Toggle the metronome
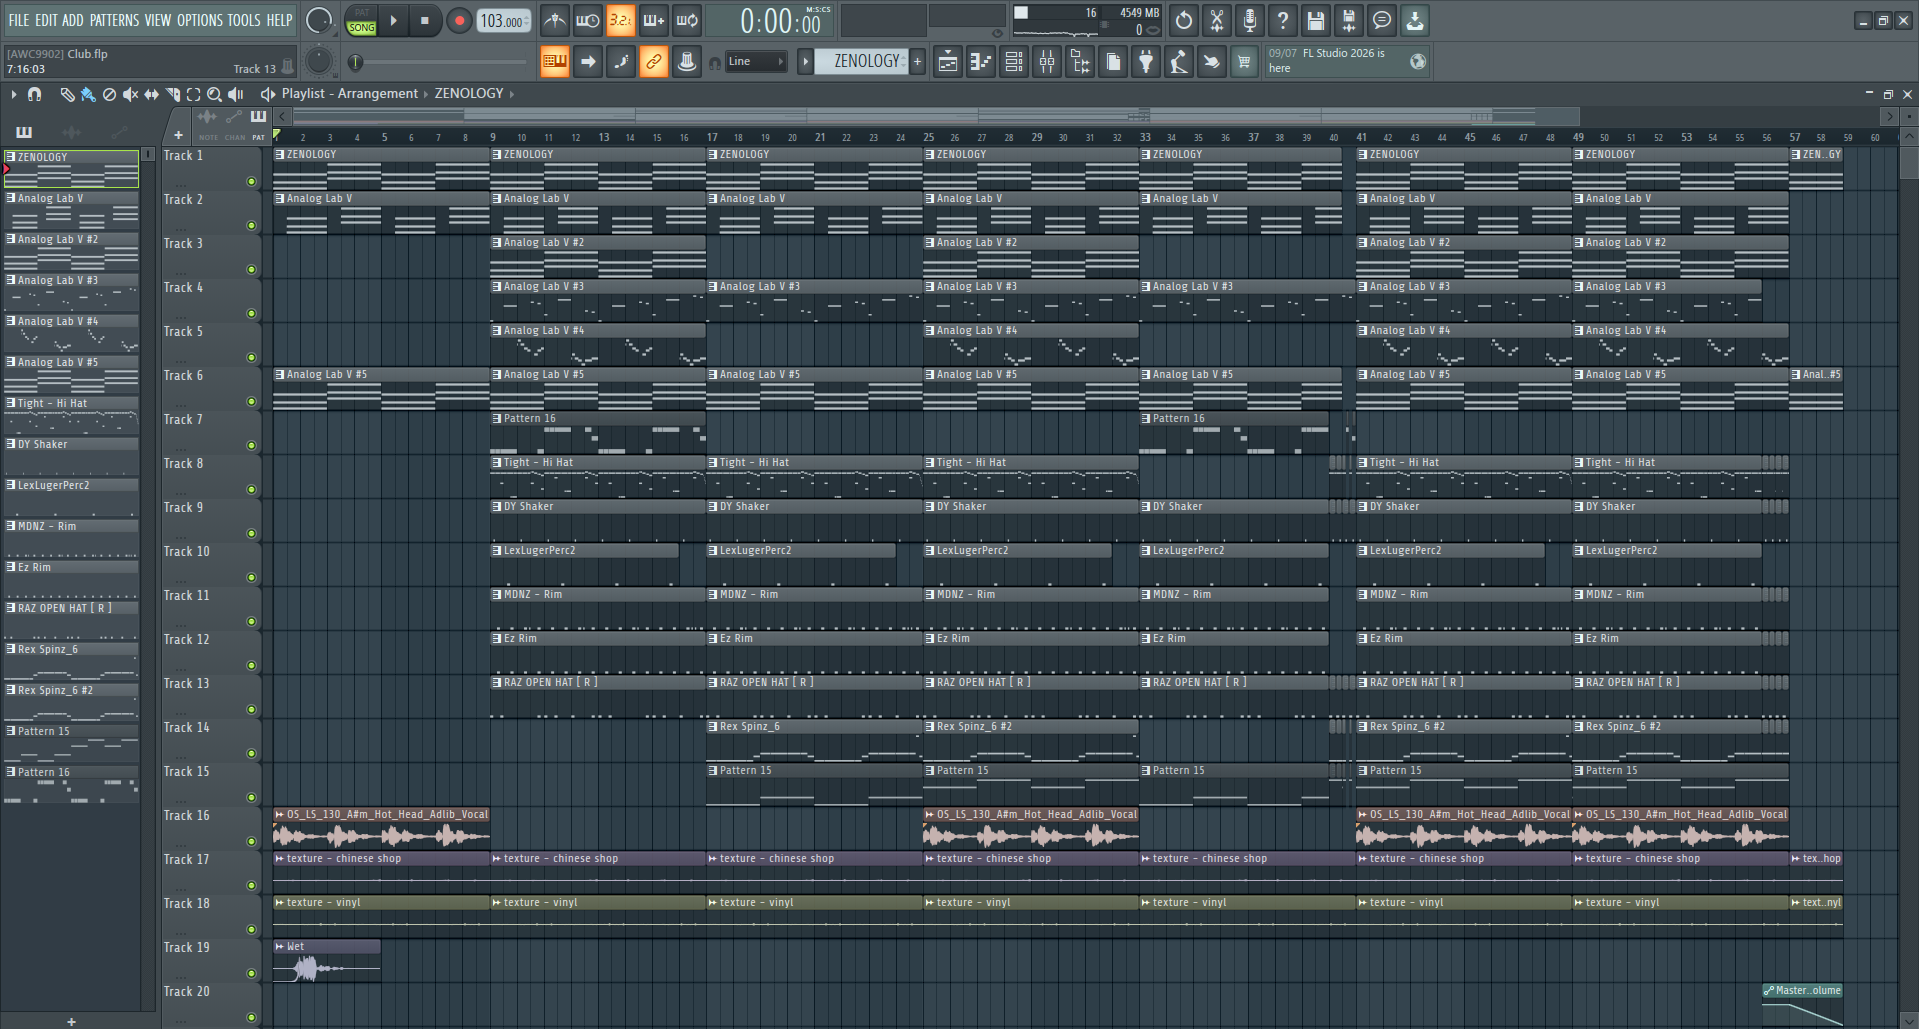This screenshot has width=1919, height=1029. (x=555, y=20)
